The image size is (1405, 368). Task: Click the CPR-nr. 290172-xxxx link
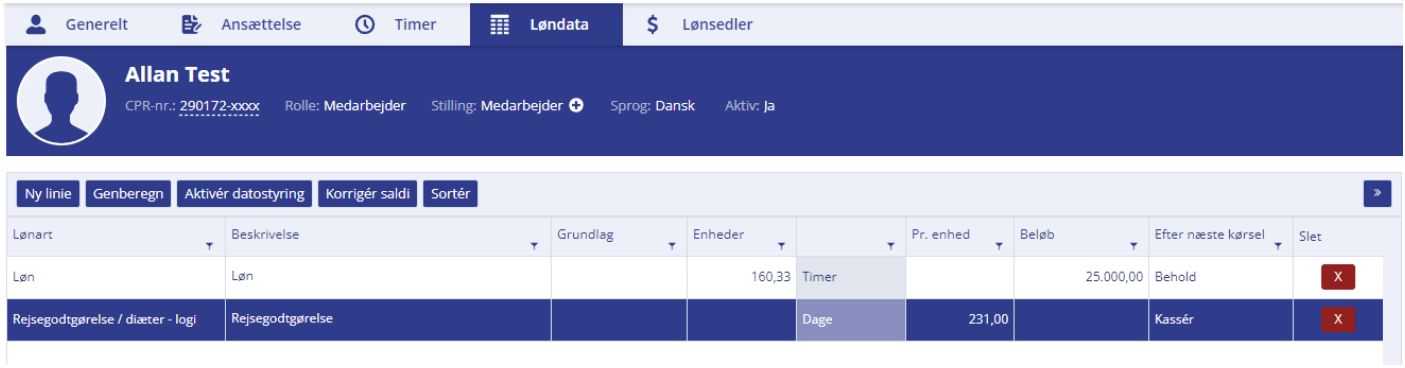click(x=220, y=106)
